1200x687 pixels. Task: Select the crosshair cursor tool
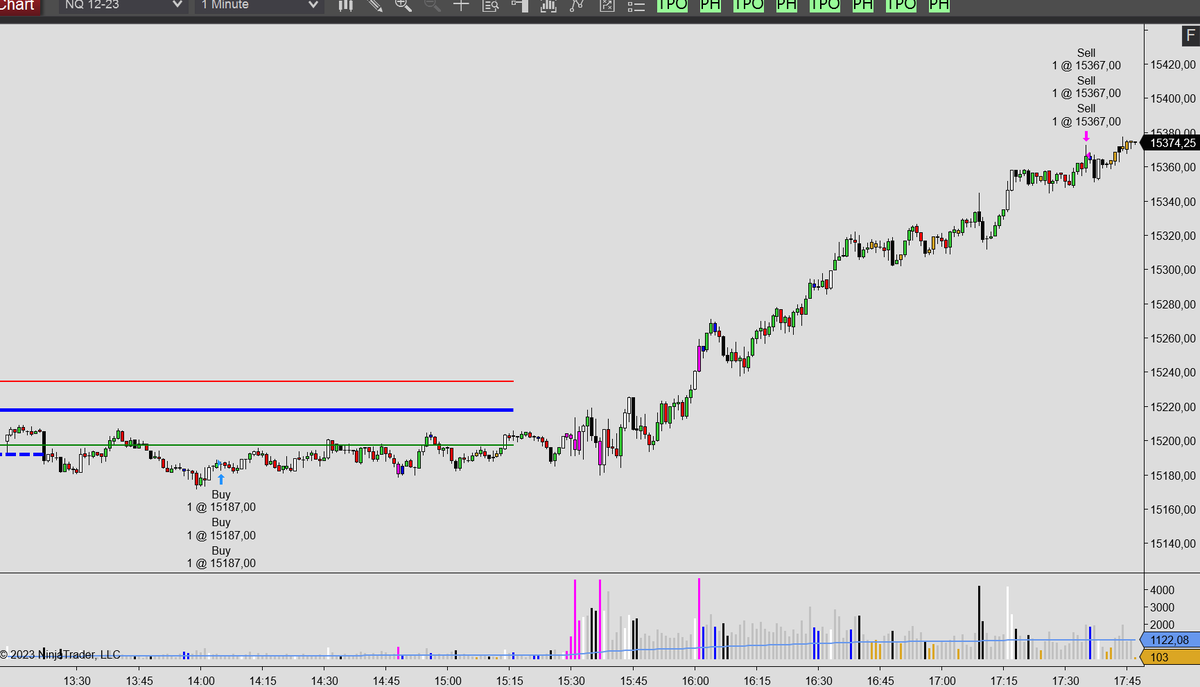[461, 6]
